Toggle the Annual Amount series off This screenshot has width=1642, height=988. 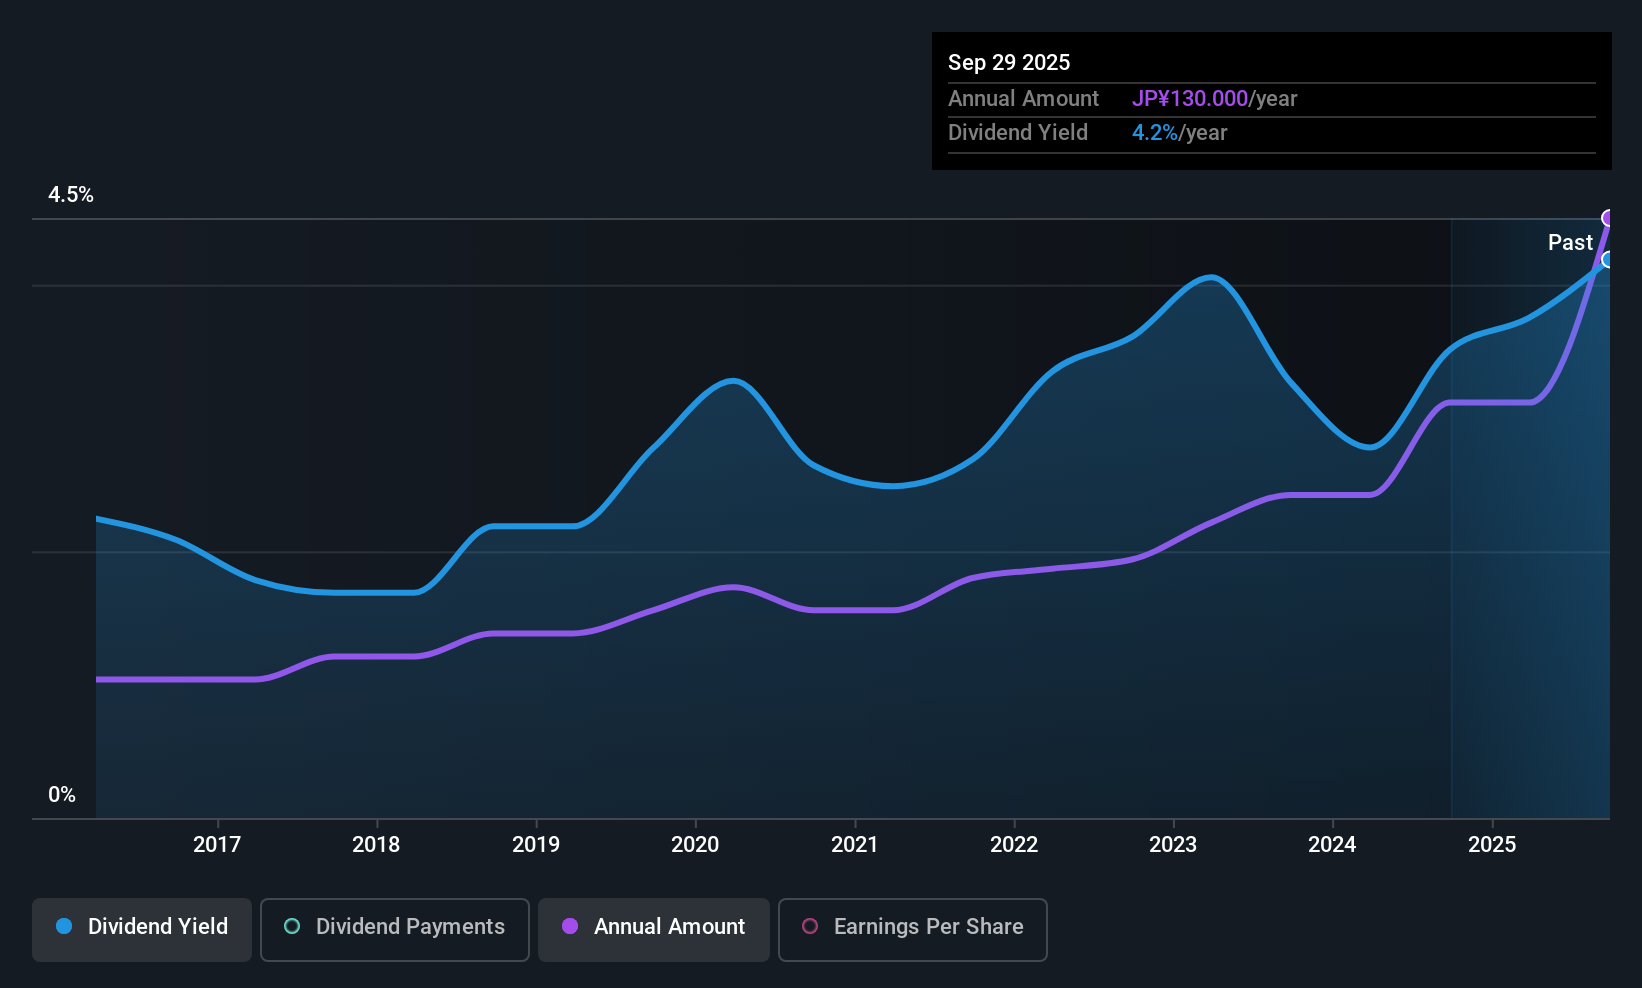[x=653, y=928]
